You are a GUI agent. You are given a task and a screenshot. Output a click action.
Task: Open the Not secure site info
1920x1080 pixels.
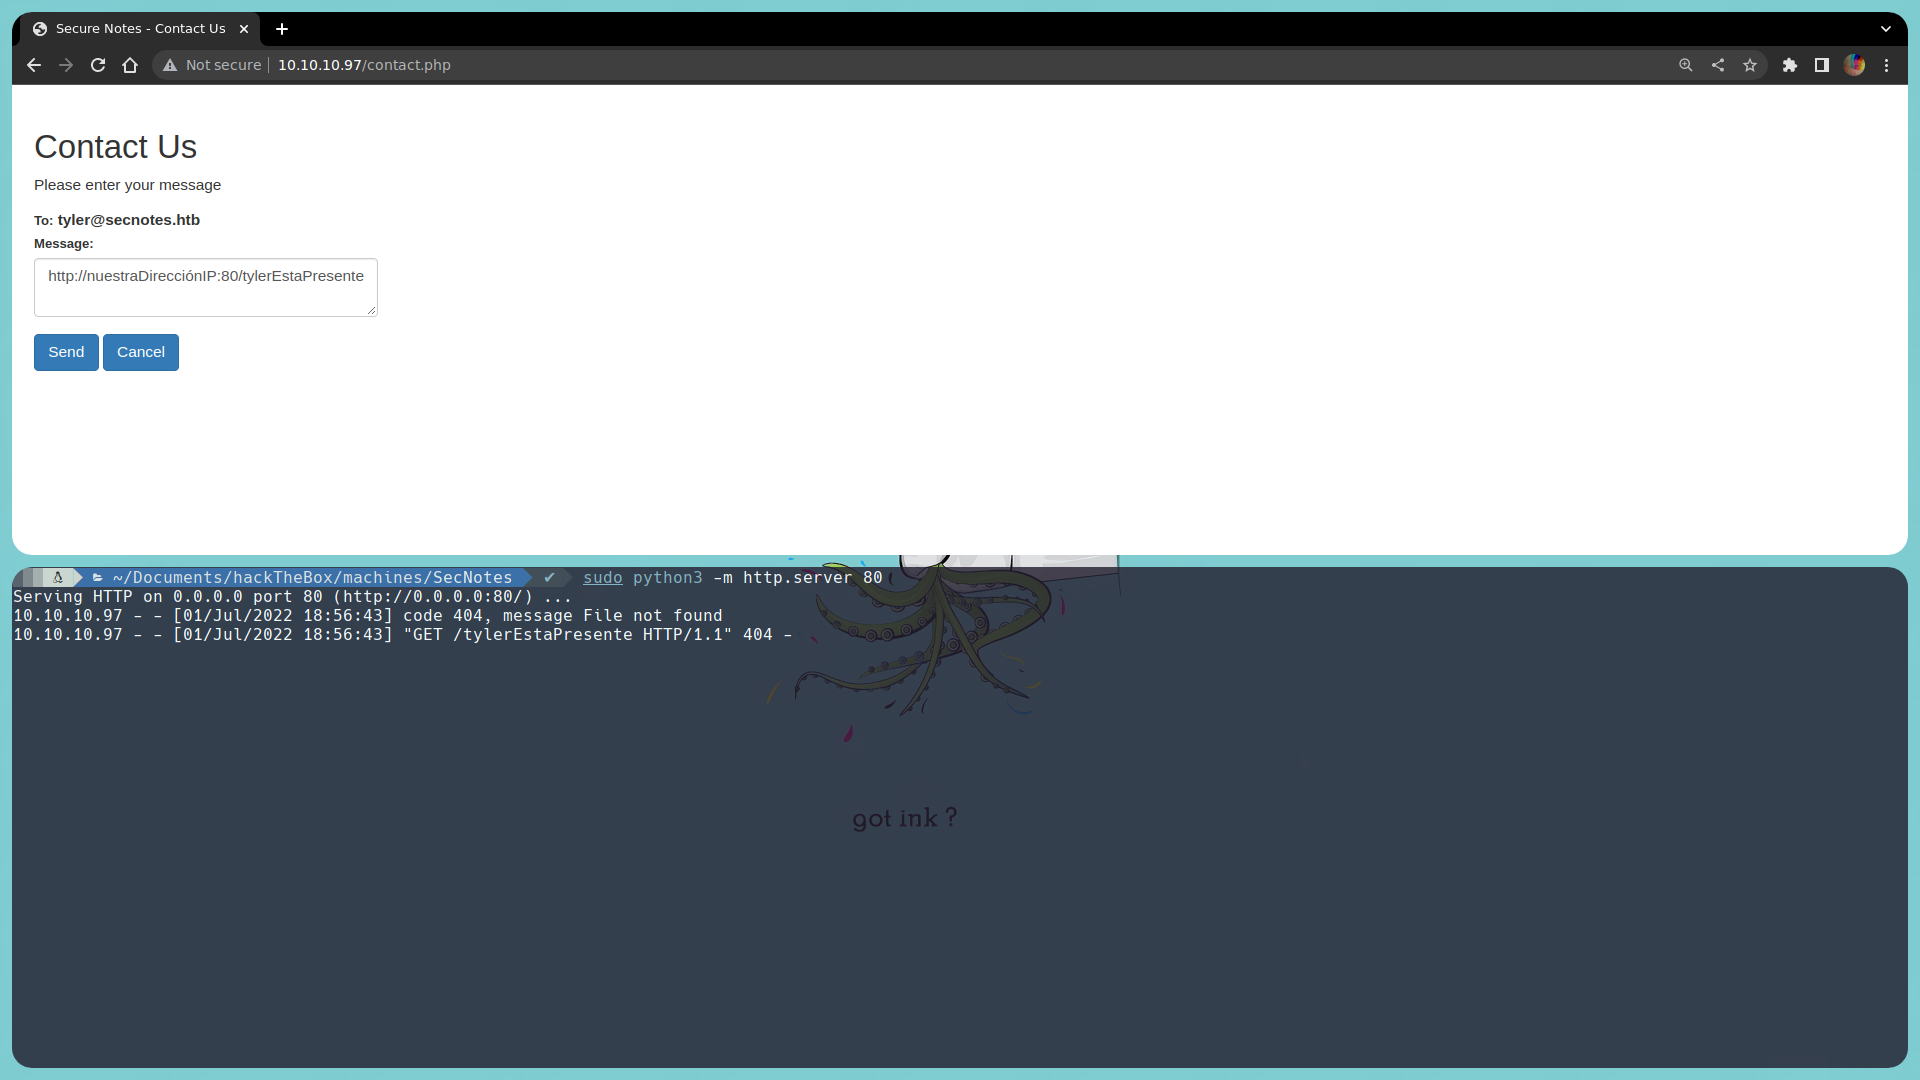(x=212, y=65)
